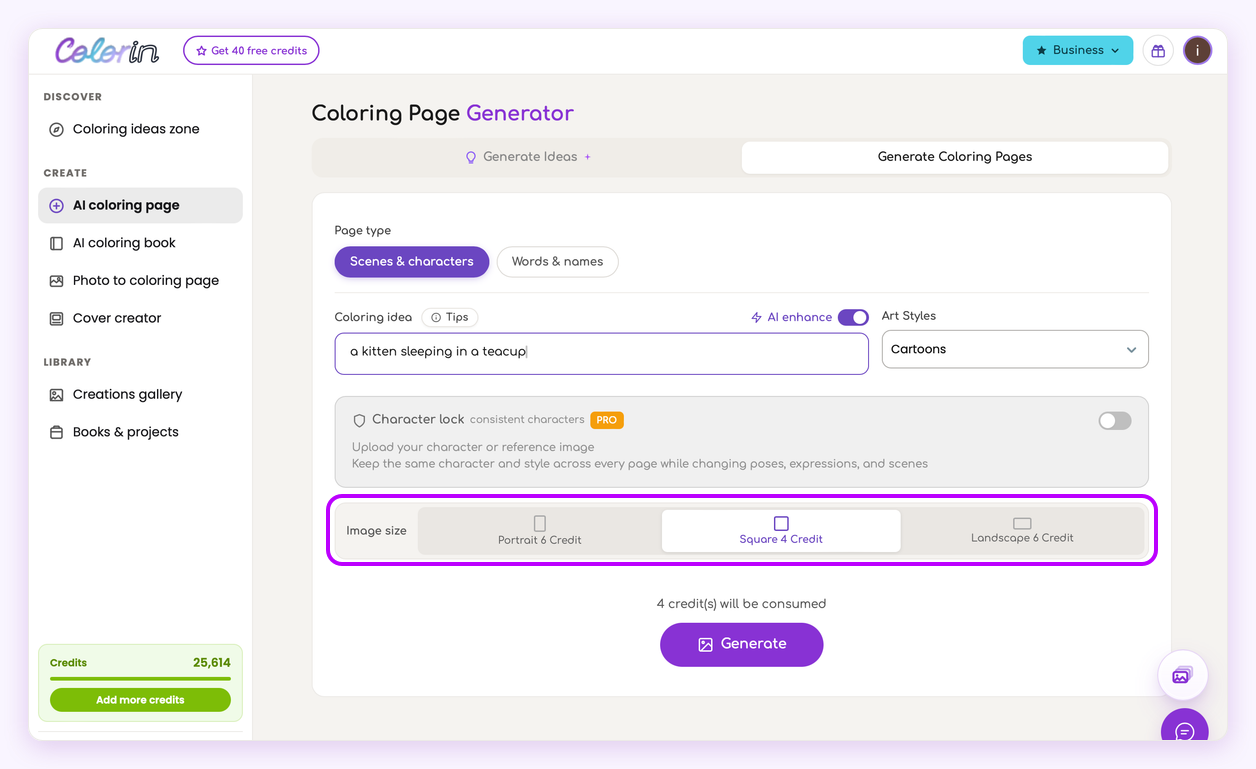Click the credits balance 25,614
1256x769 pixels.
[x=212, y=663]
